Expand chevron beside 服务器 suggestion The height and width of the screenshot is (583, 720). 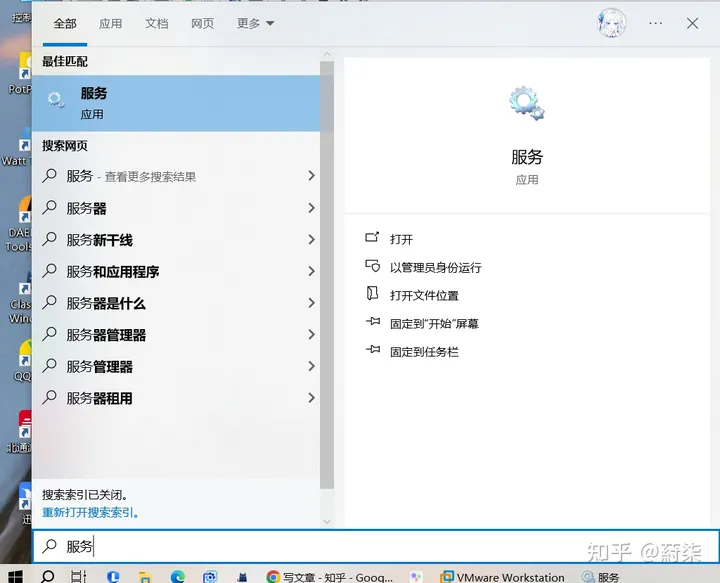click(x=311, y=208)
